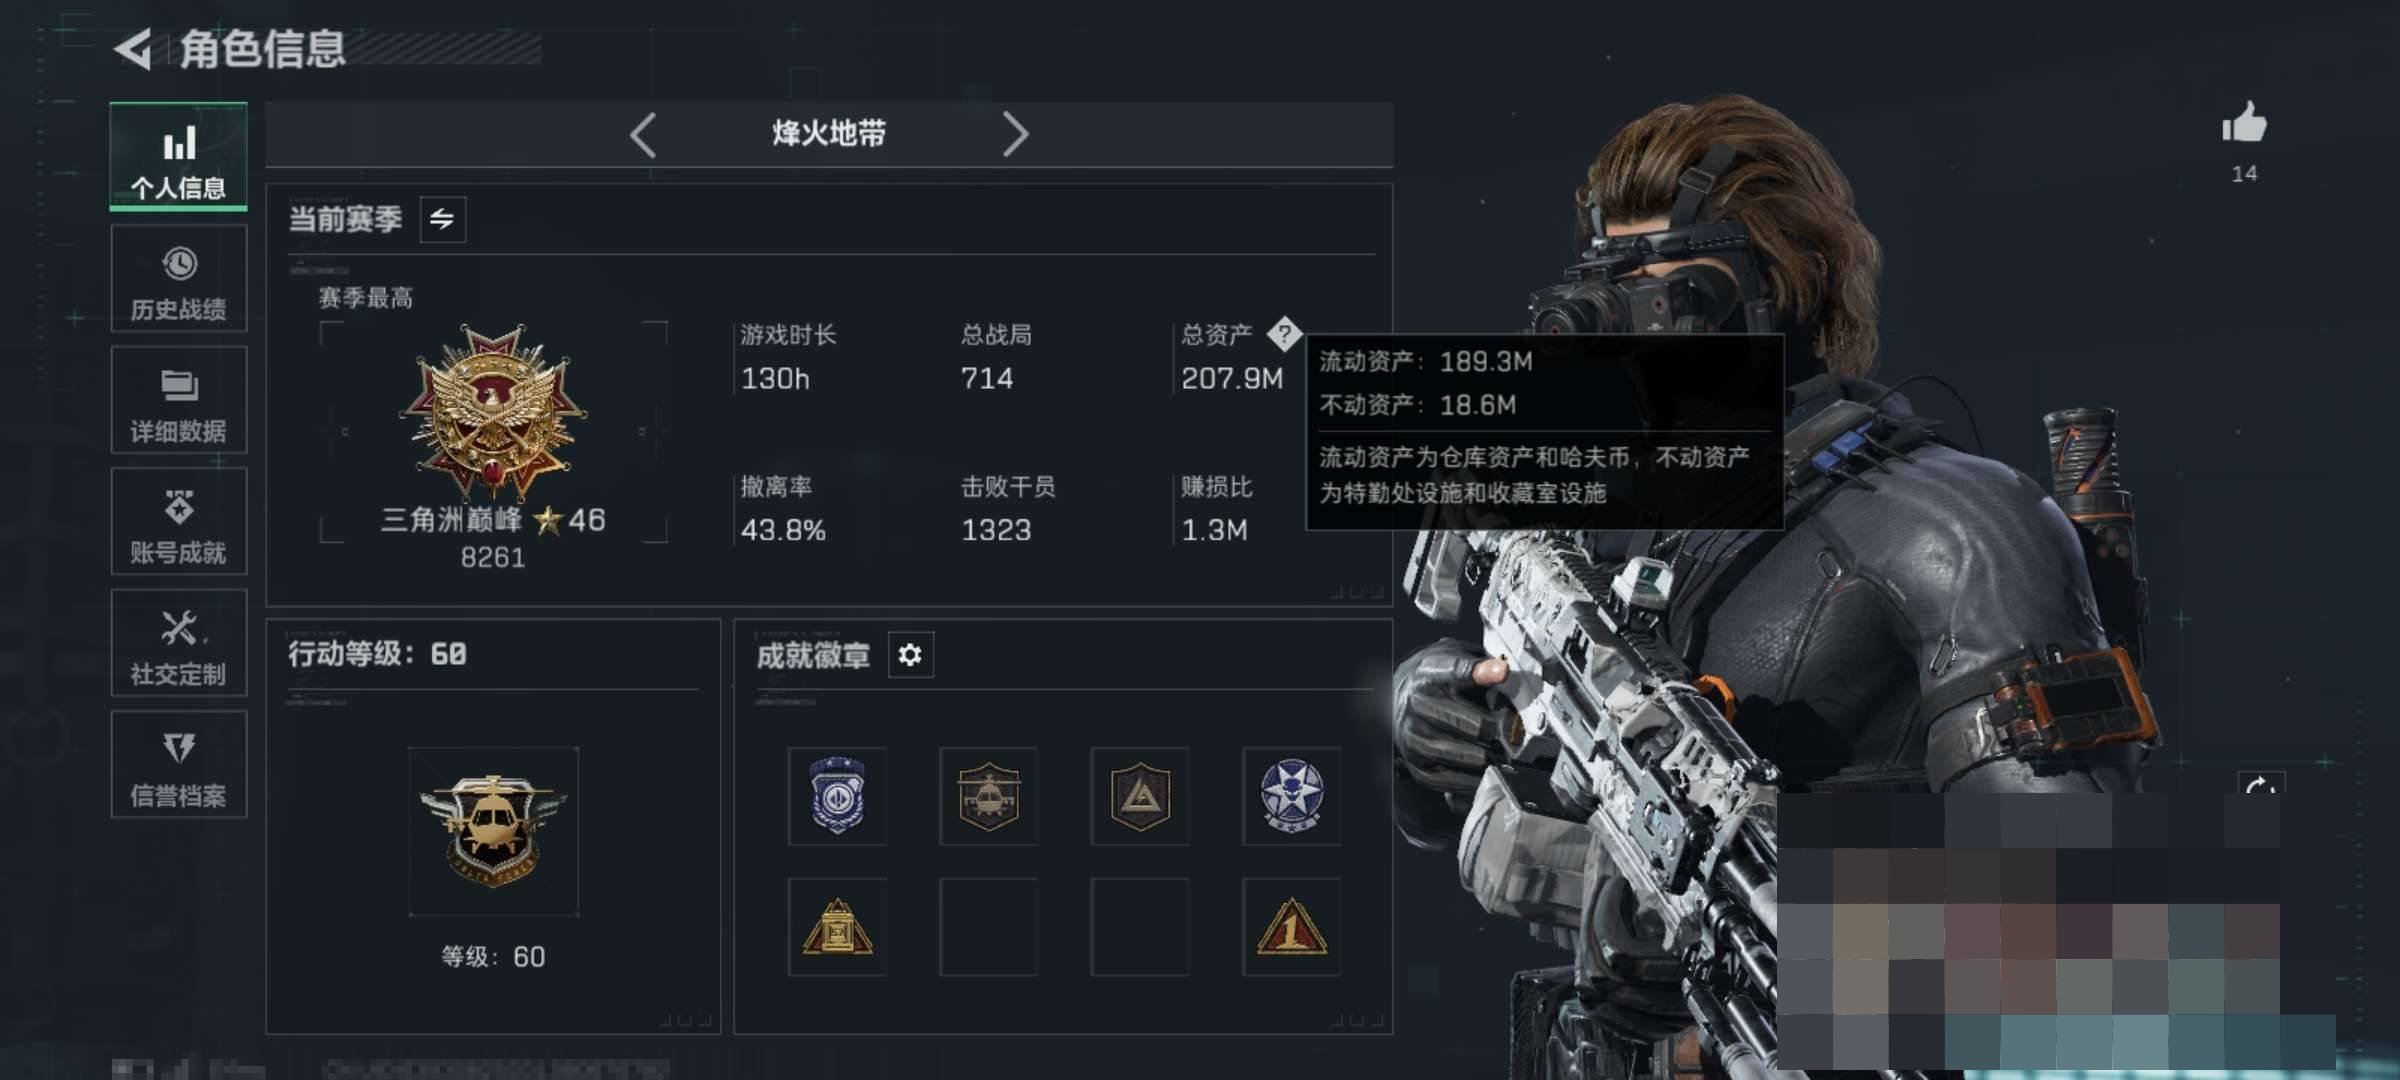This screenshot has height=1080, width=2400.
Task: Select the 个人信息 tab
Action: 179,157
